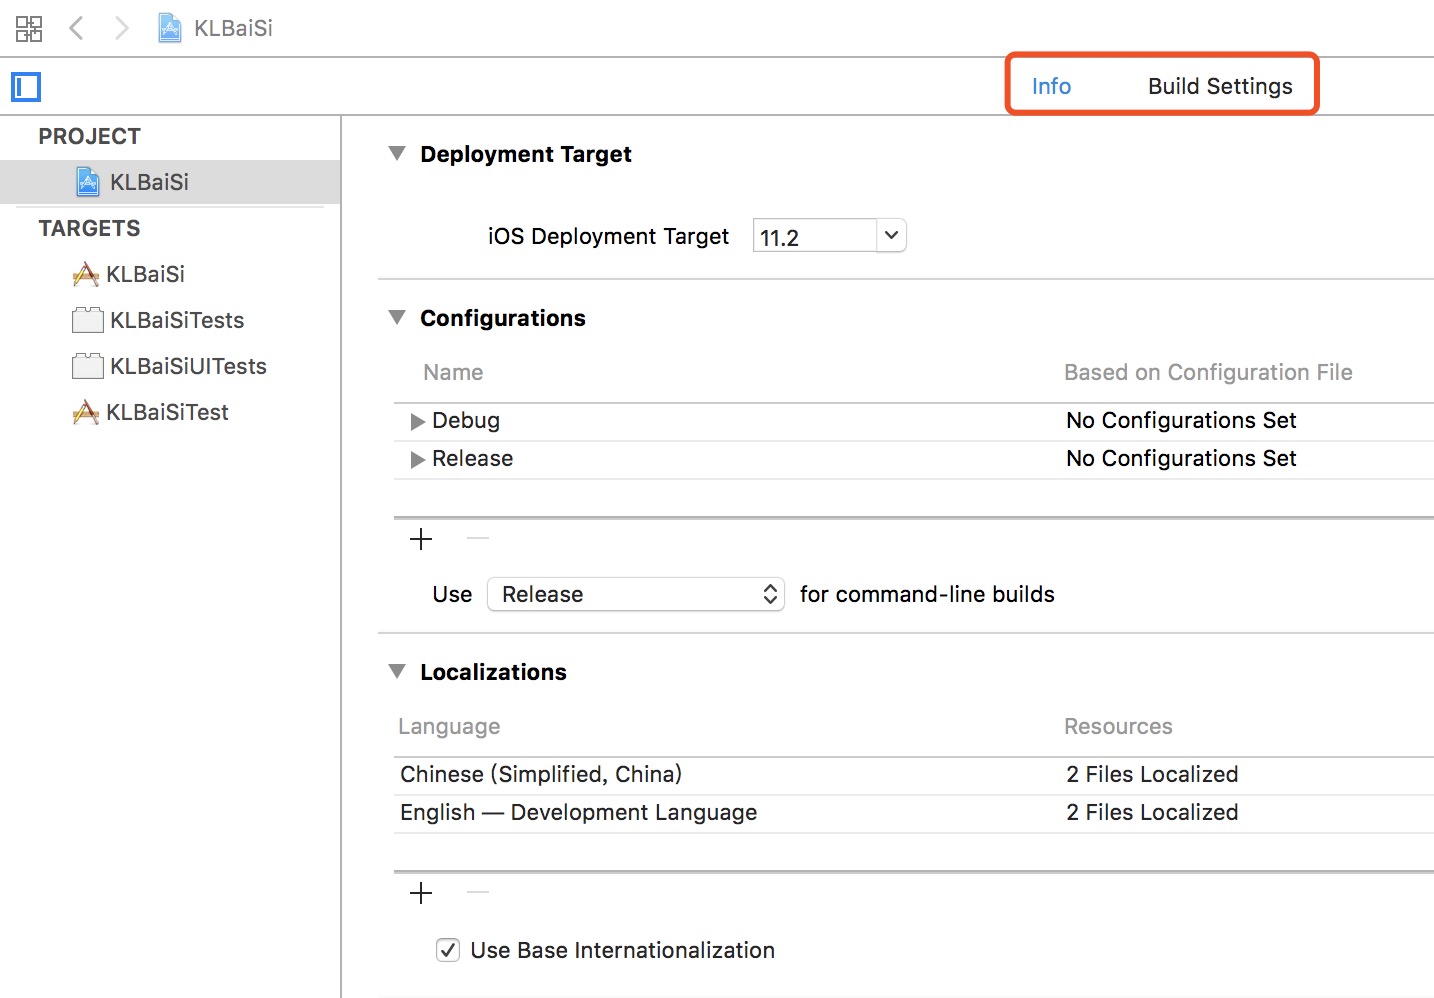Open the related items grid icon
Image resolution: width=1434 pixels, height=998 pixels.
(x=29, y=28)
